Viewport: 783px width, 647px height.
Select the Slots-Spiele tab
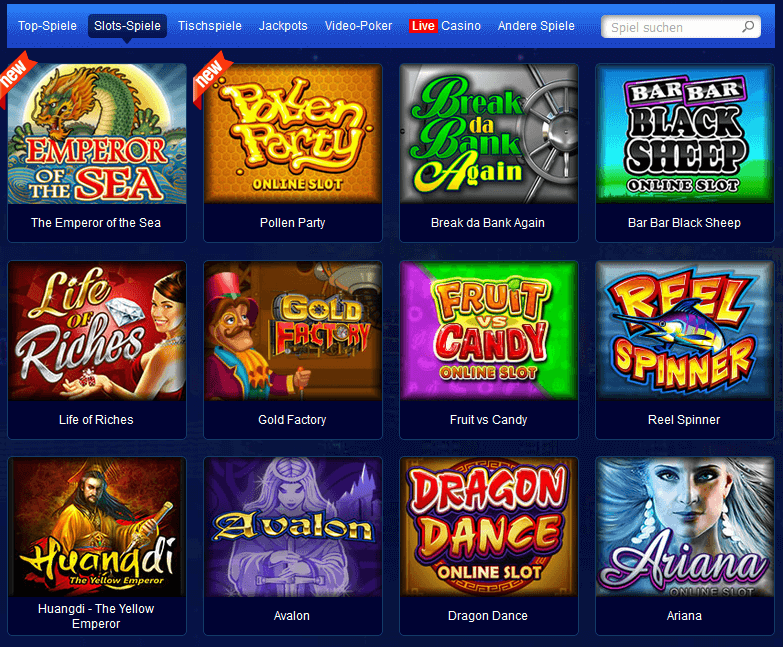[127, 26]
